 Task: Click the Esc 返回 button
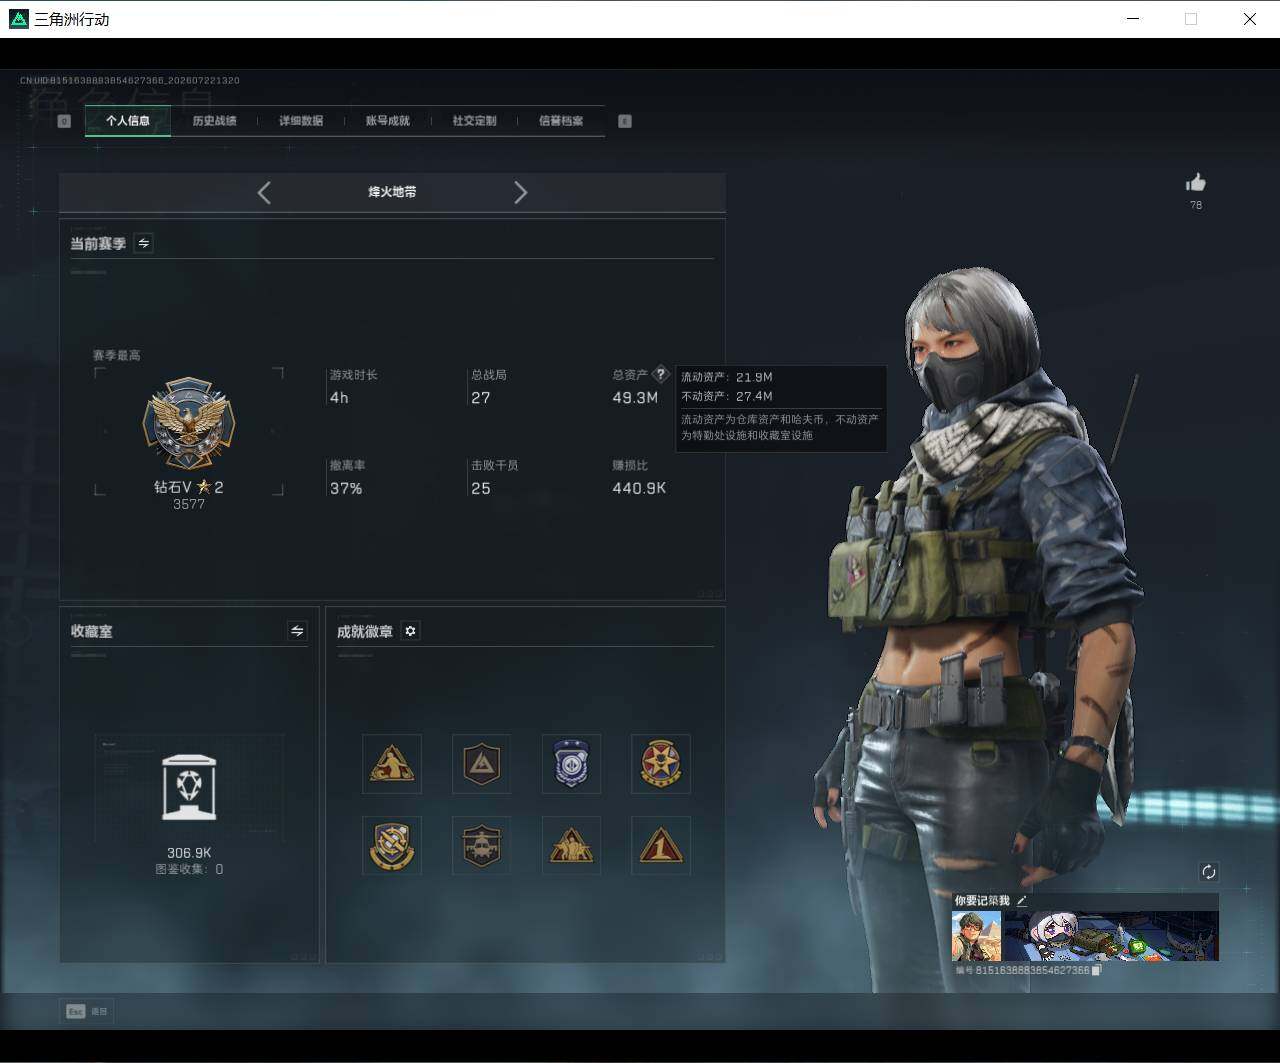[87, 1011]
